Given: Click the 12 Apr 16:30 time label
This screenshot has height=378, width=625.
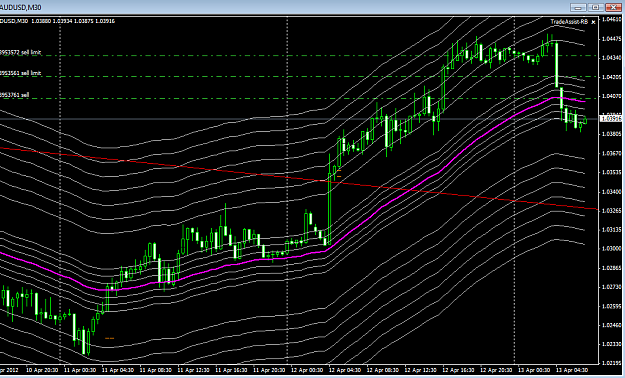Looking at the screenshot, I should (458, 370).
